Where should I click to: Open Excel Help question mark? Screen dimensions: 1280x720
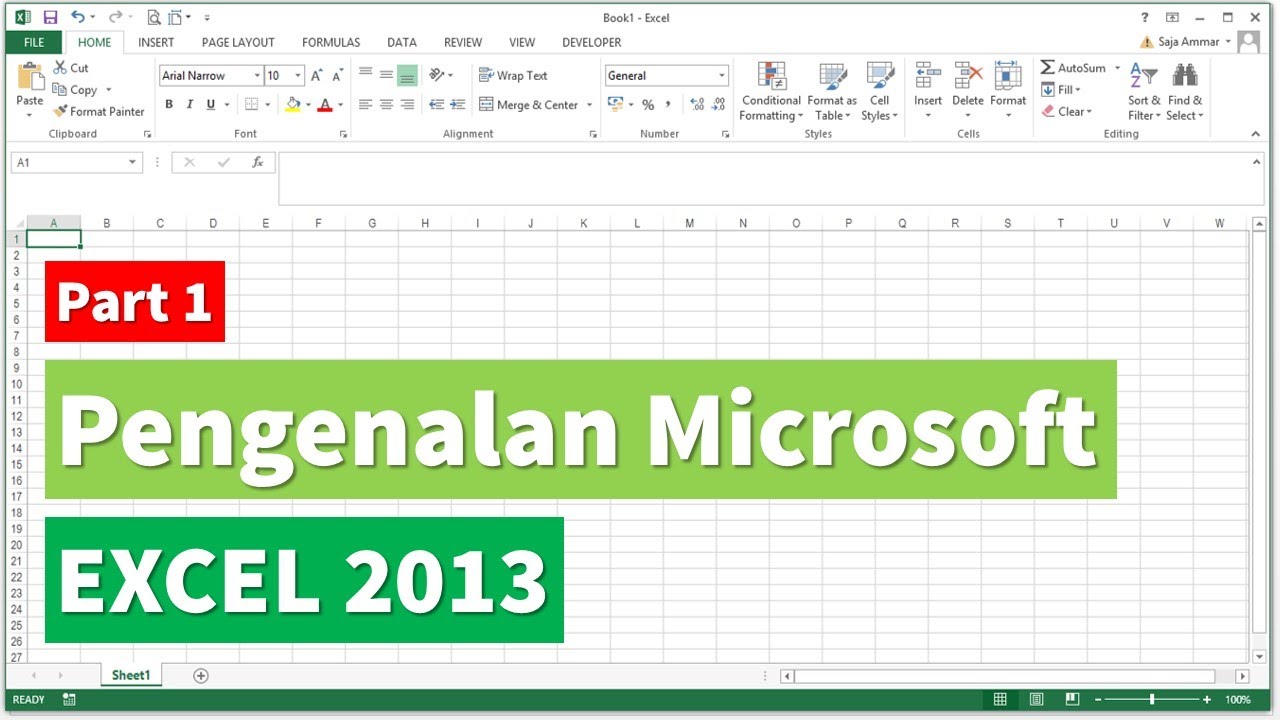tap(1145, 17)
